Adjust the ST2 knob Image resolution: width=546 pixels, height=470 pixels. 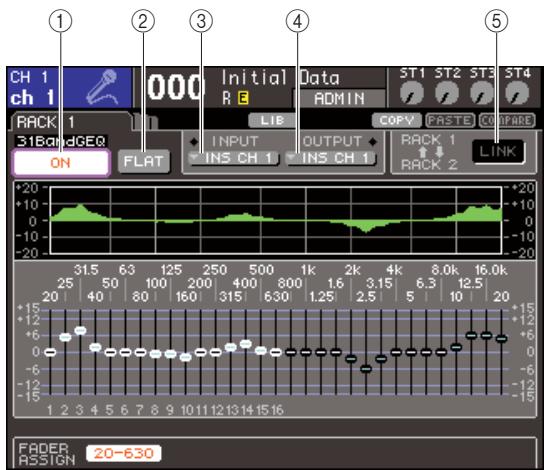click(447, 94)
